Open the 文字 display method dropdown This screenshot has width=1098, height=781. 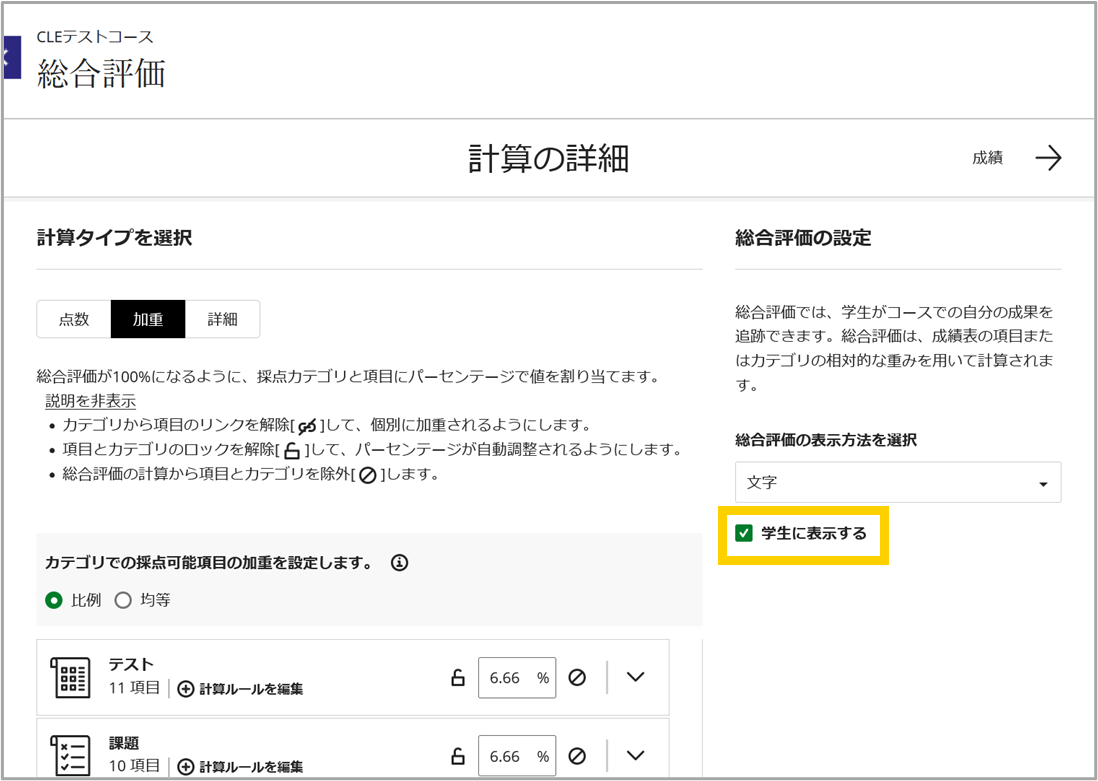pos(897,482)
